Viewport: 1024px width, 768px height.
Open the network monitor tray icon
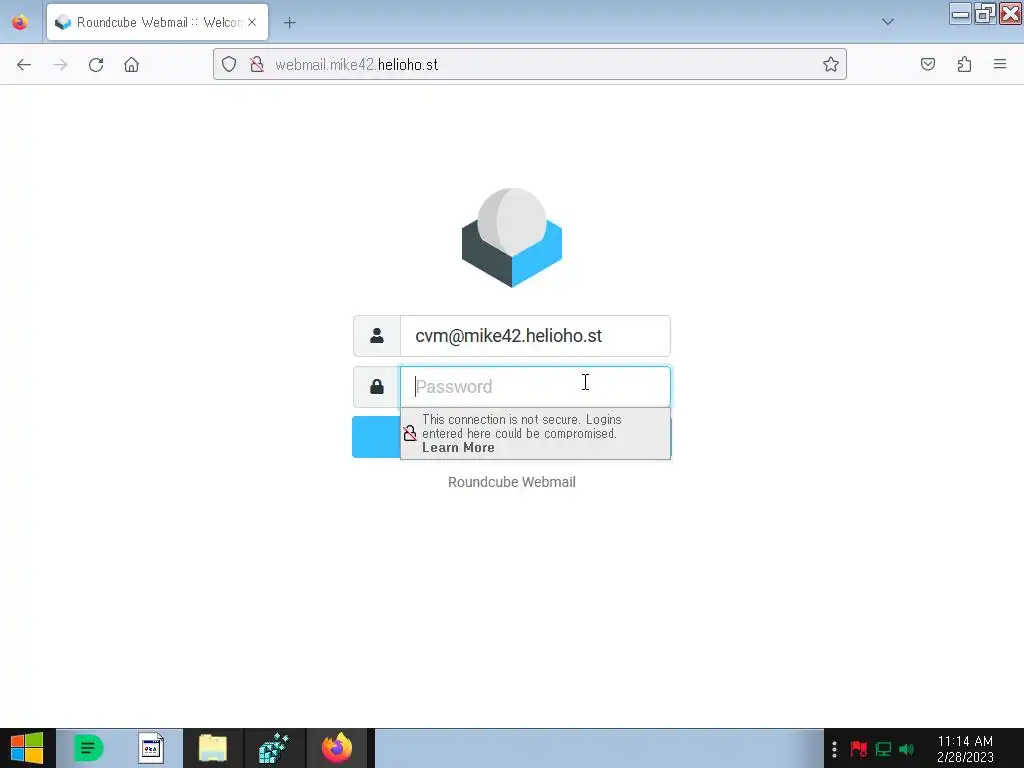click(x=883, y=749)
